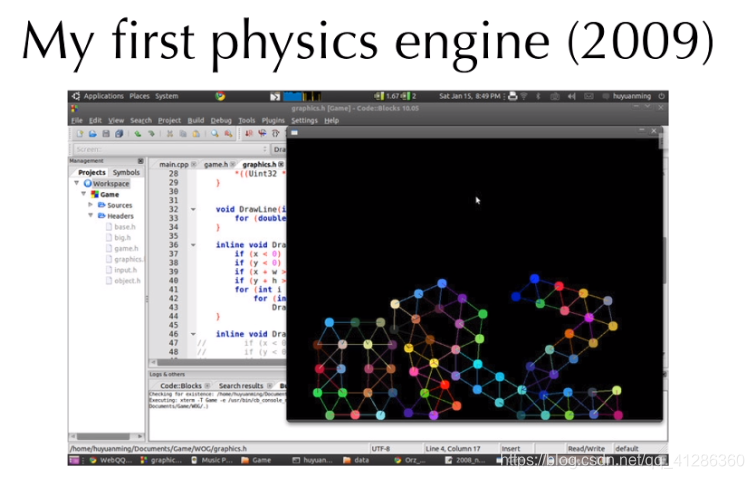Open the mail indicator icon
Viewport: 754px width, 479px height.
589,96
